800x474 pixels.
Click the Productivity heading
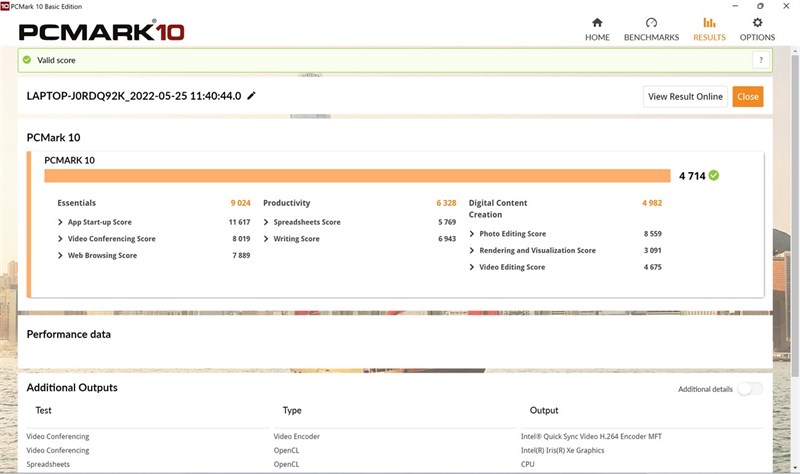(x=287, y=203)
